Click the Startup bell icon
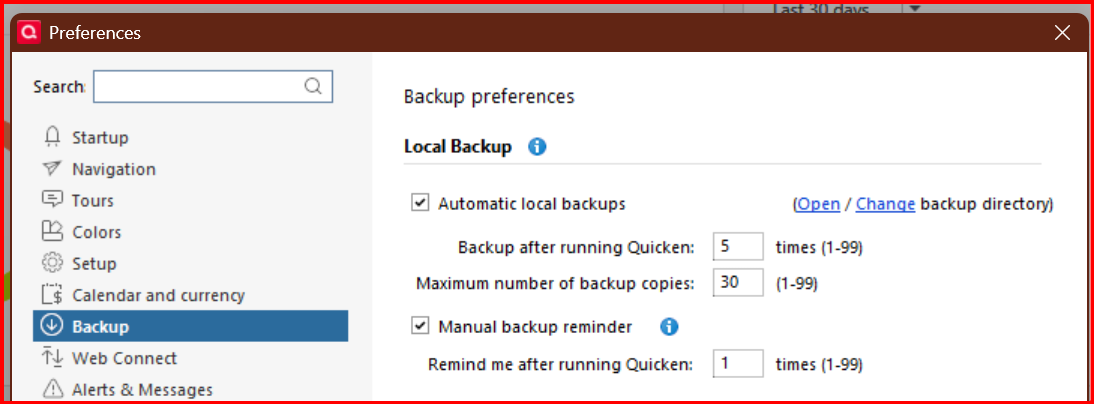1094x404 pixels. [x=53, y=137]
